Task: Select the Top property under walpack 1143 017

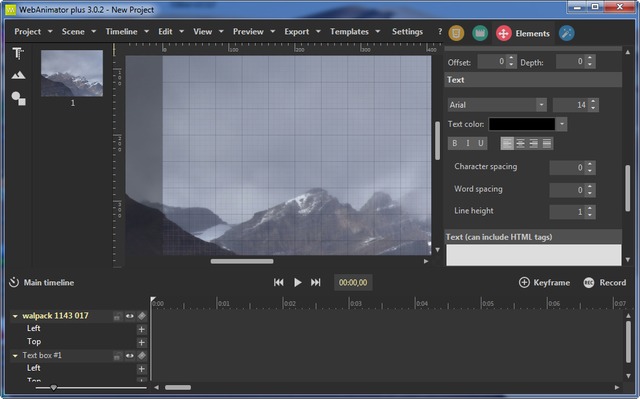Action: 34,341
